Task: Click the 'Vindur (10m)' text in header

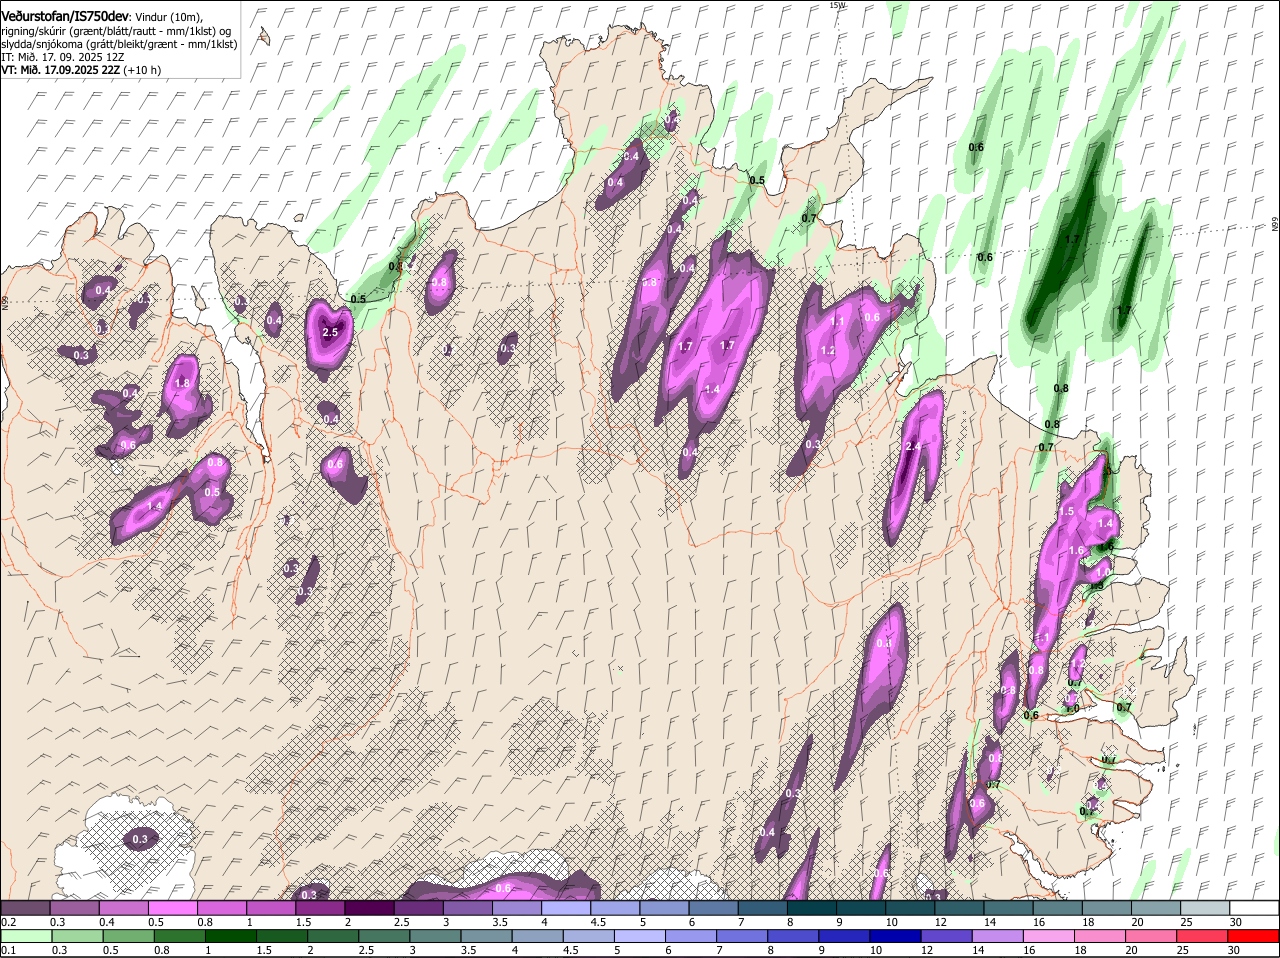Action: click(168, 17)
